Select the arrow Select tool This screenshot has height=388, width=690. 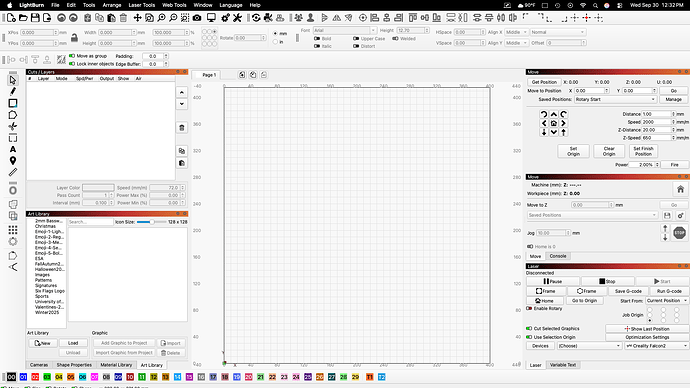(13, 80)
